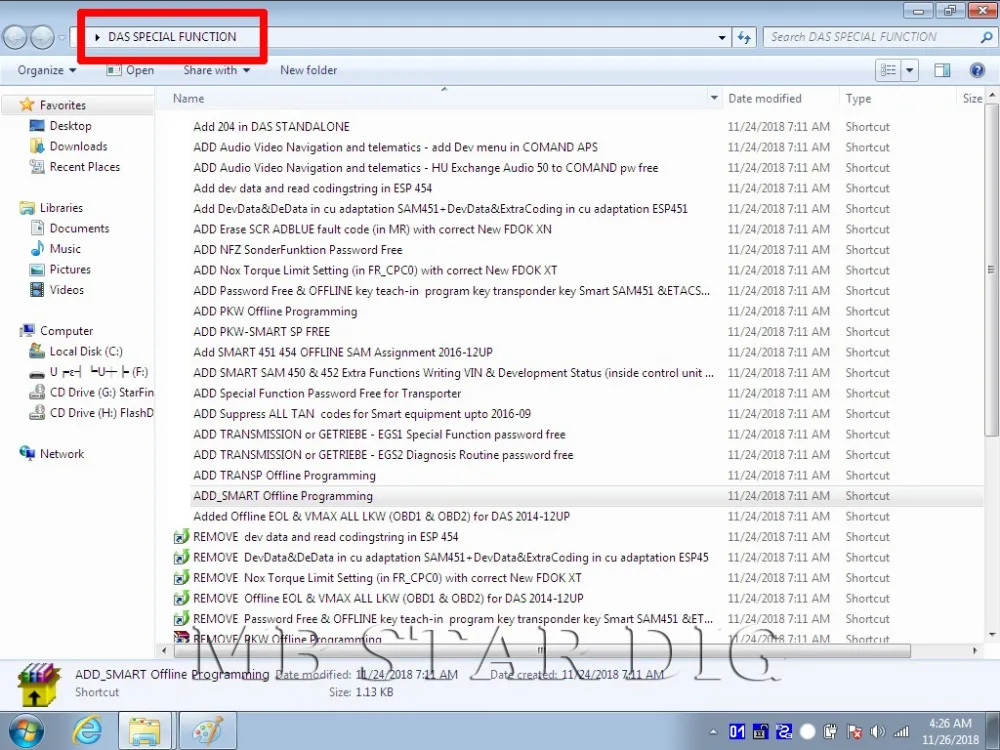
Task: Click the volume speaker tray icon
Action: pyautogui.click(x=877, y=732)
